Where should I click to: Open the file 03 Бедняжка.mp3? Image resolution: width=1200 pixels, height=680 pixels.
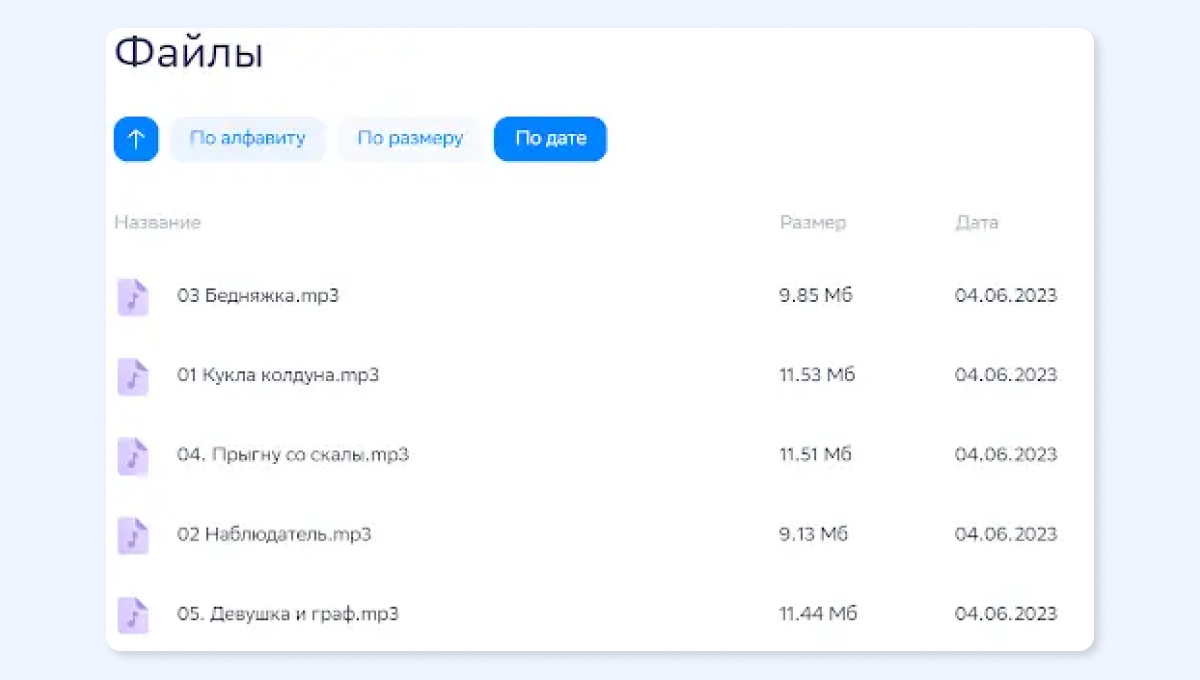coord(258,296)
